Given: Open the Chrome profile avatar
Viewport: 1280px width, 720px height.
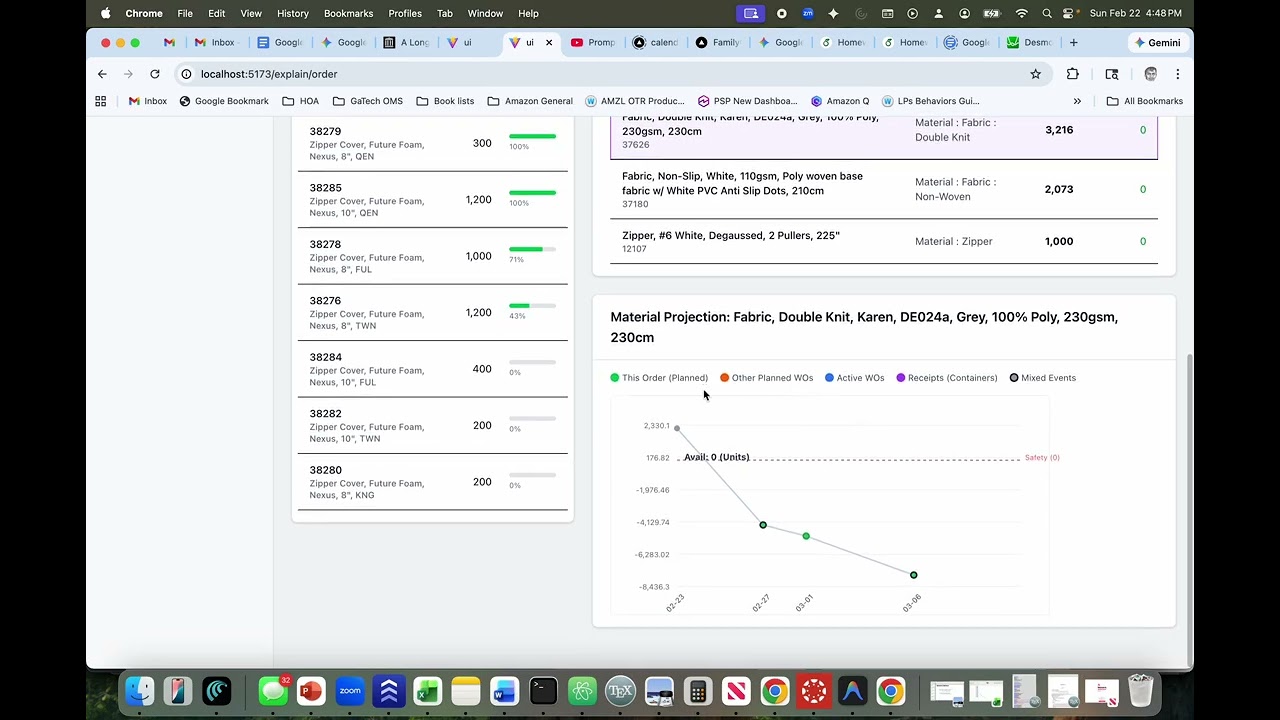Looking at the screenshot, I should click(x=1151, y=74).
